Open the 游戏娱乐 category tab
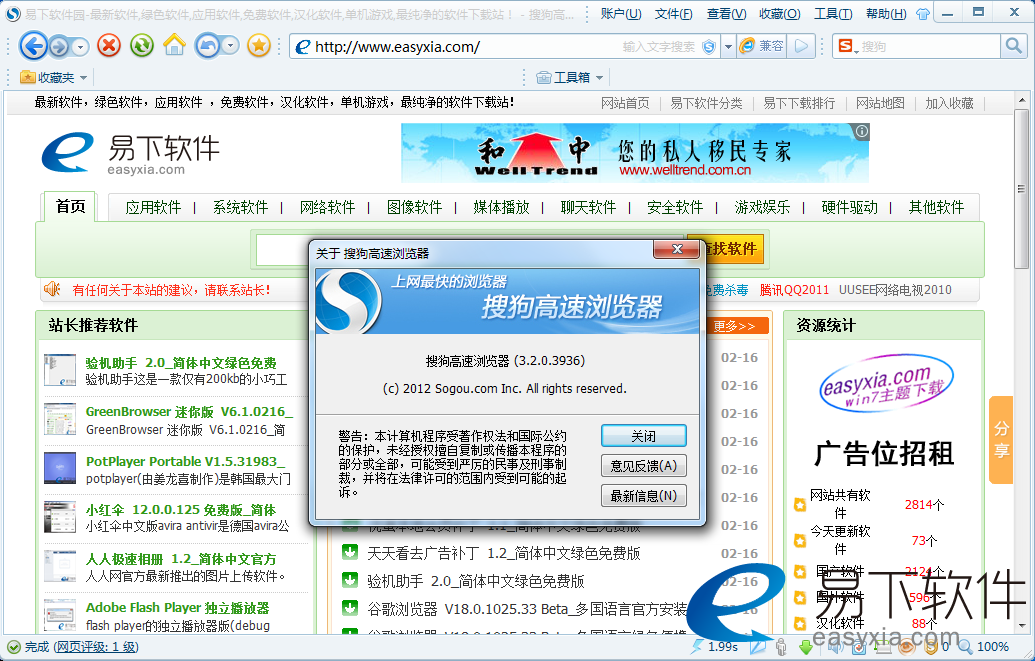 click(762, 207)
